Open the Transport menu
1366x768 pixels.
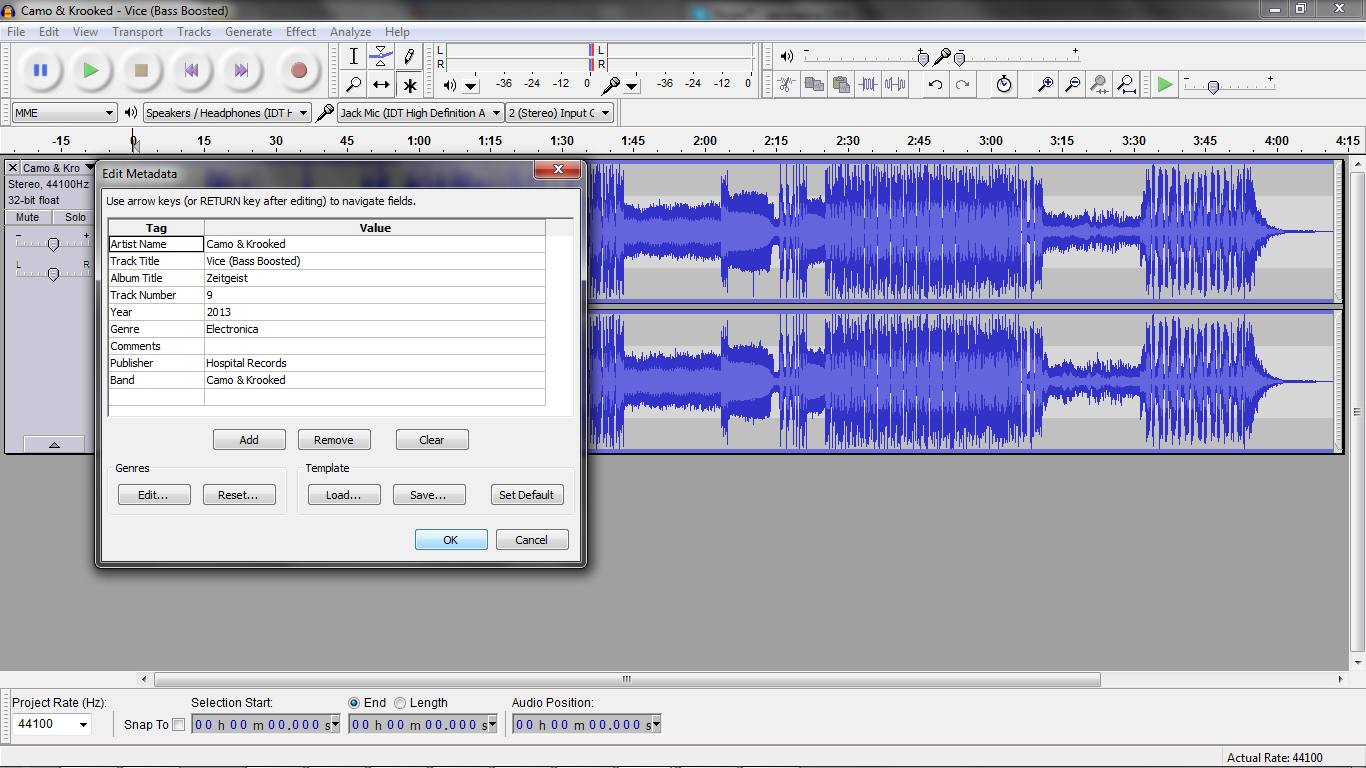tap(137, 32)
